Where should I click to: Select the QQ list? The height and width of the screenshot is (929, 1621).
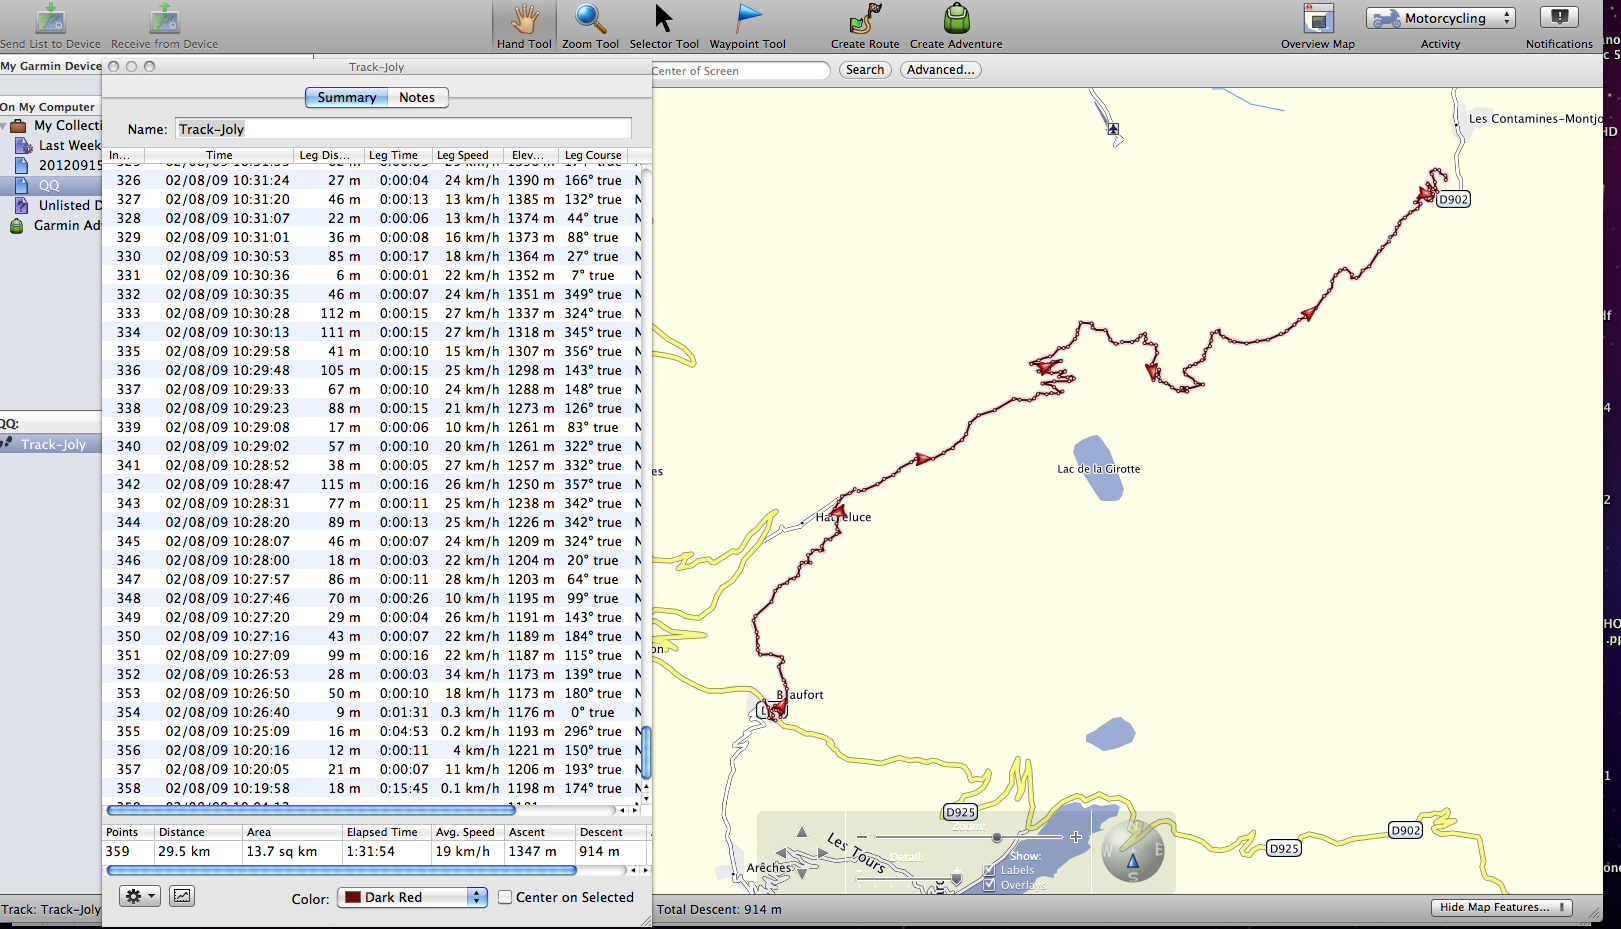point(49,185)
